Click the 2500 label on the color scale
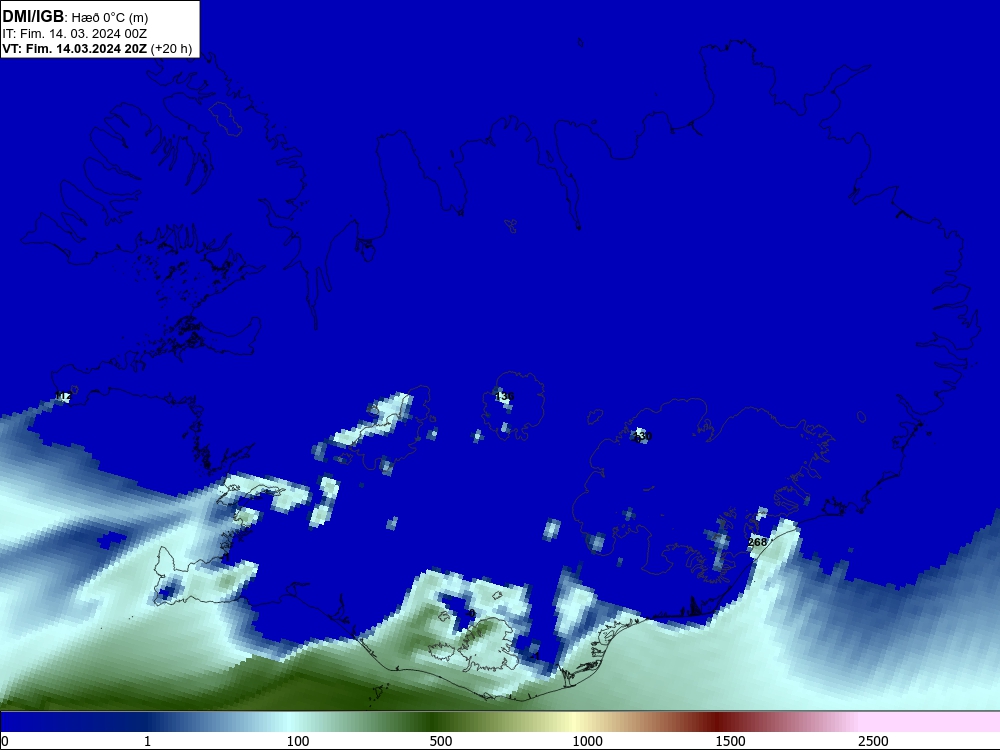The image size is (1000, 750). (873, 741)
